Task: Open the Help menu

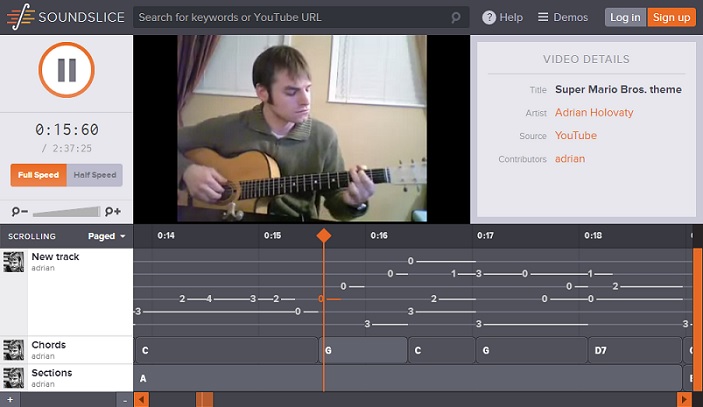Action: [x=503, y=17]
